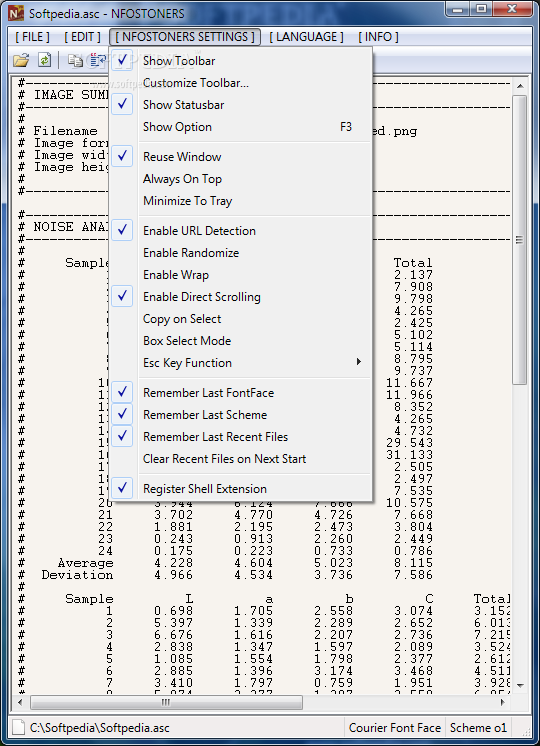This screenshot has height=746, width=540.
Task: Enable Copy on Select
Action: click(x=241, y=319)
